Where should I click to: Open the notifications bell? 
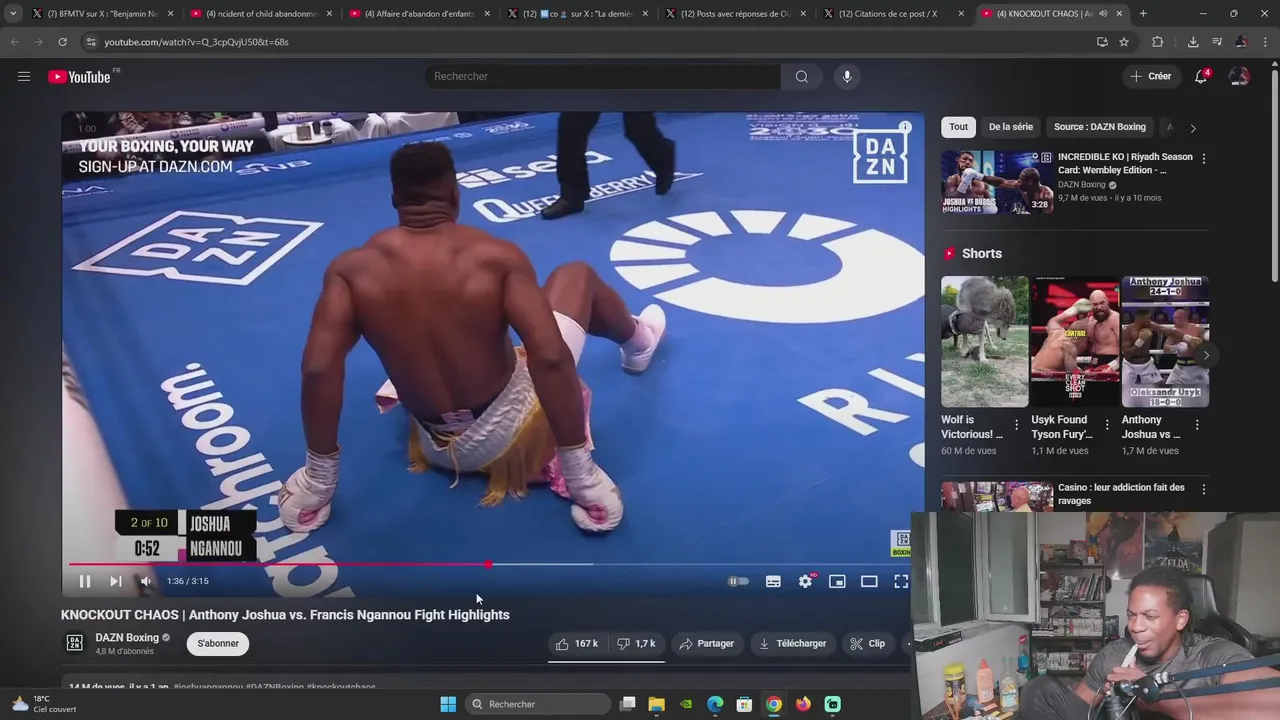1201,76
